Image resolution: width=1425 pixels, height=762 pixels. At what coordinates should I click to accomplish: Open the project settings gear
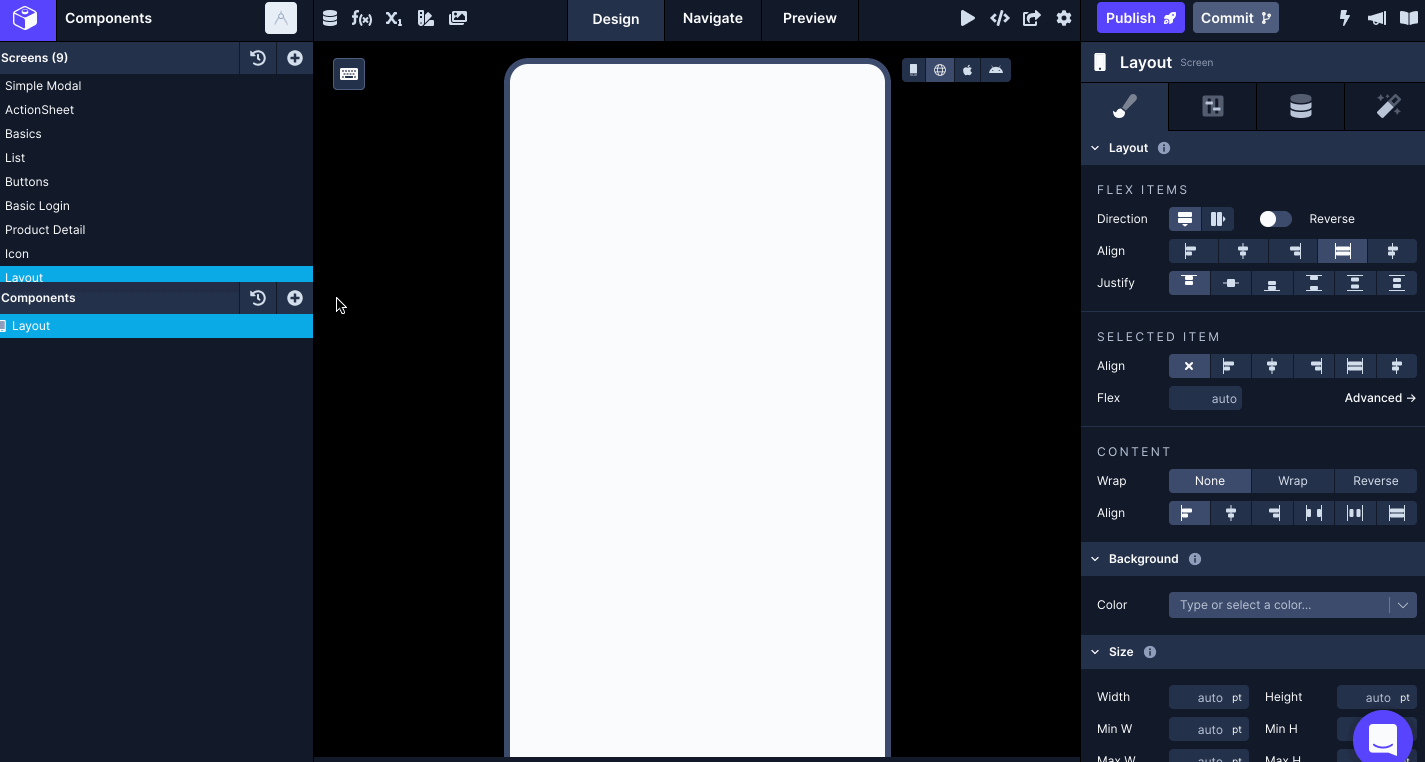click(1064, 18)
